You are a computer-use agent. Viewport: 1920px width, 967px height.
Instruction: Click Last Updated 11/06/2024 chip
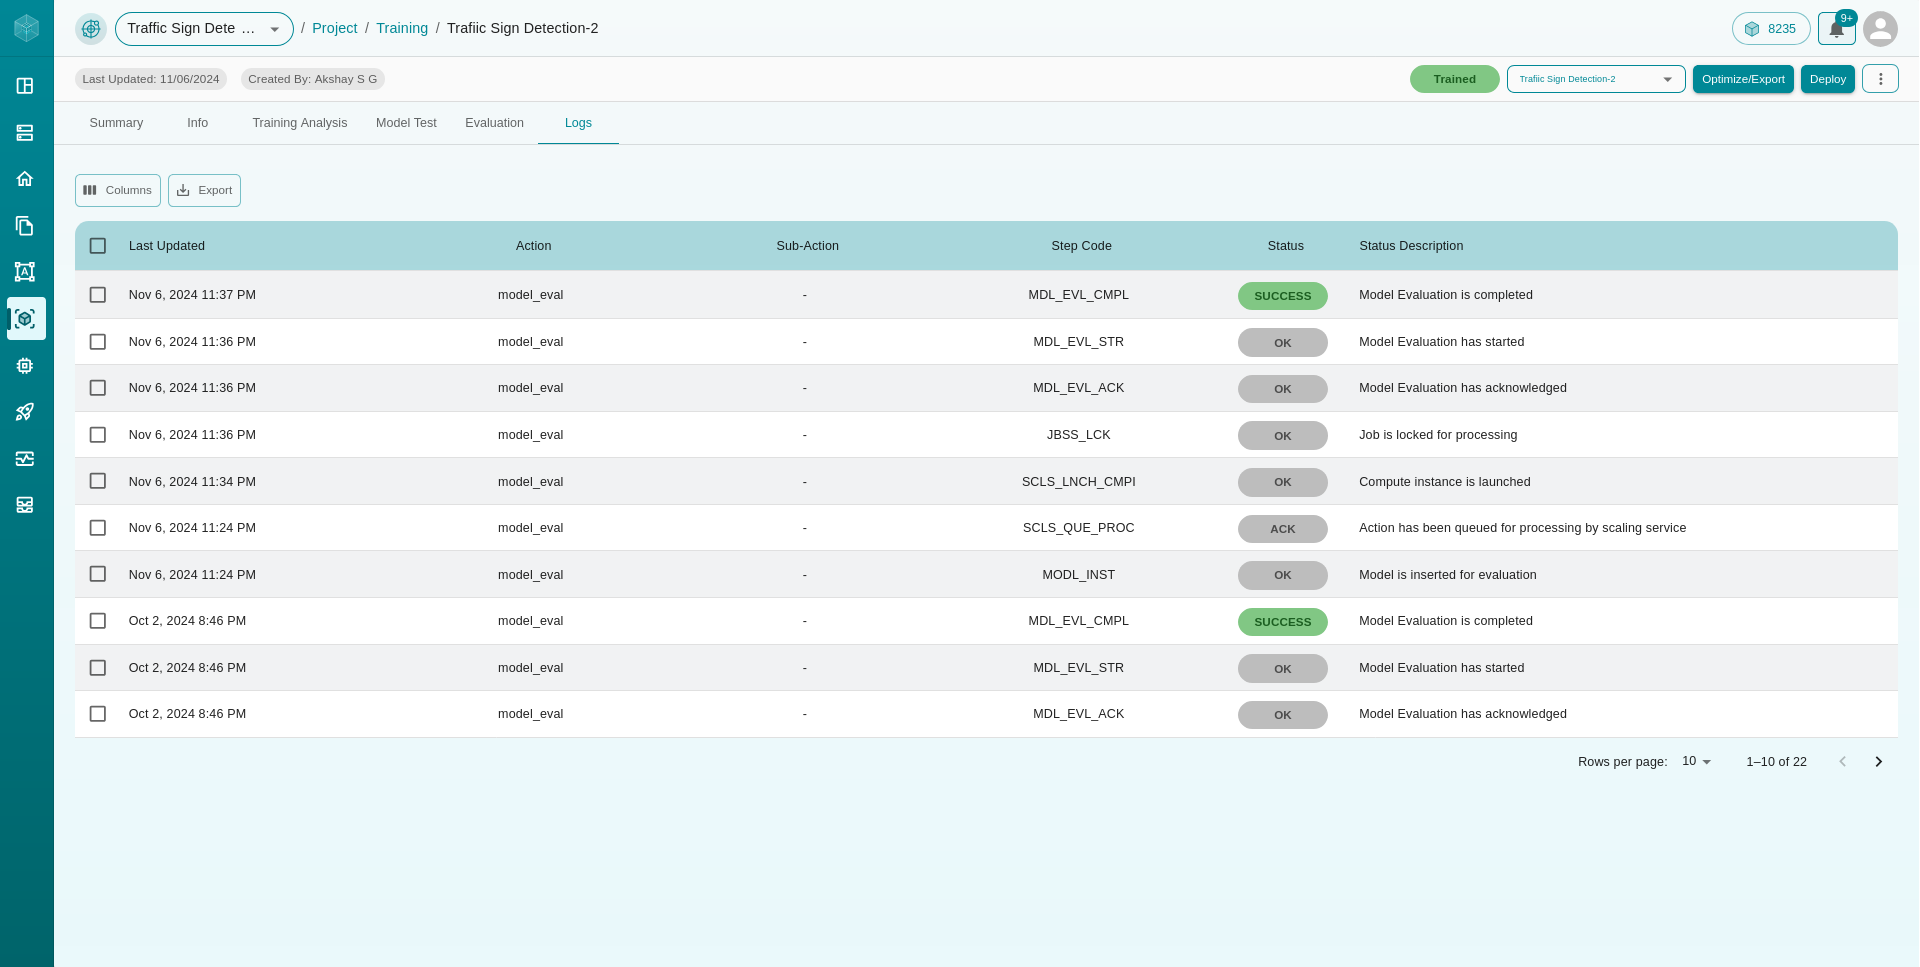[151, 79]
